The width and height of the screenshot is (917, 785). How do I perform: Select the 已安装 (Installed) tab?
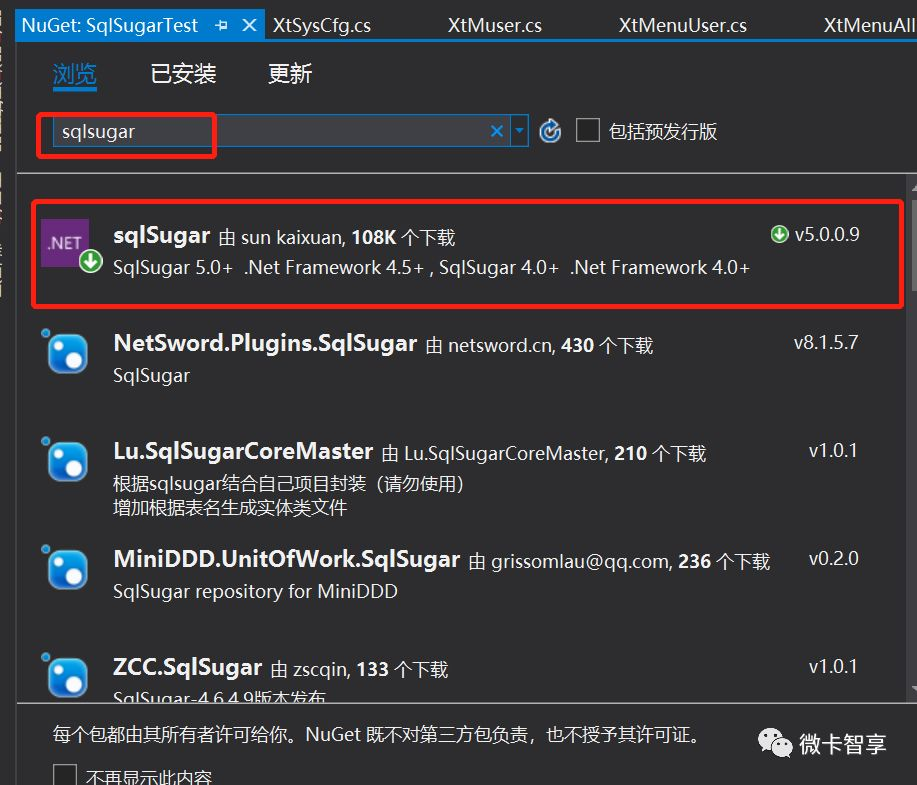[183, 74]
